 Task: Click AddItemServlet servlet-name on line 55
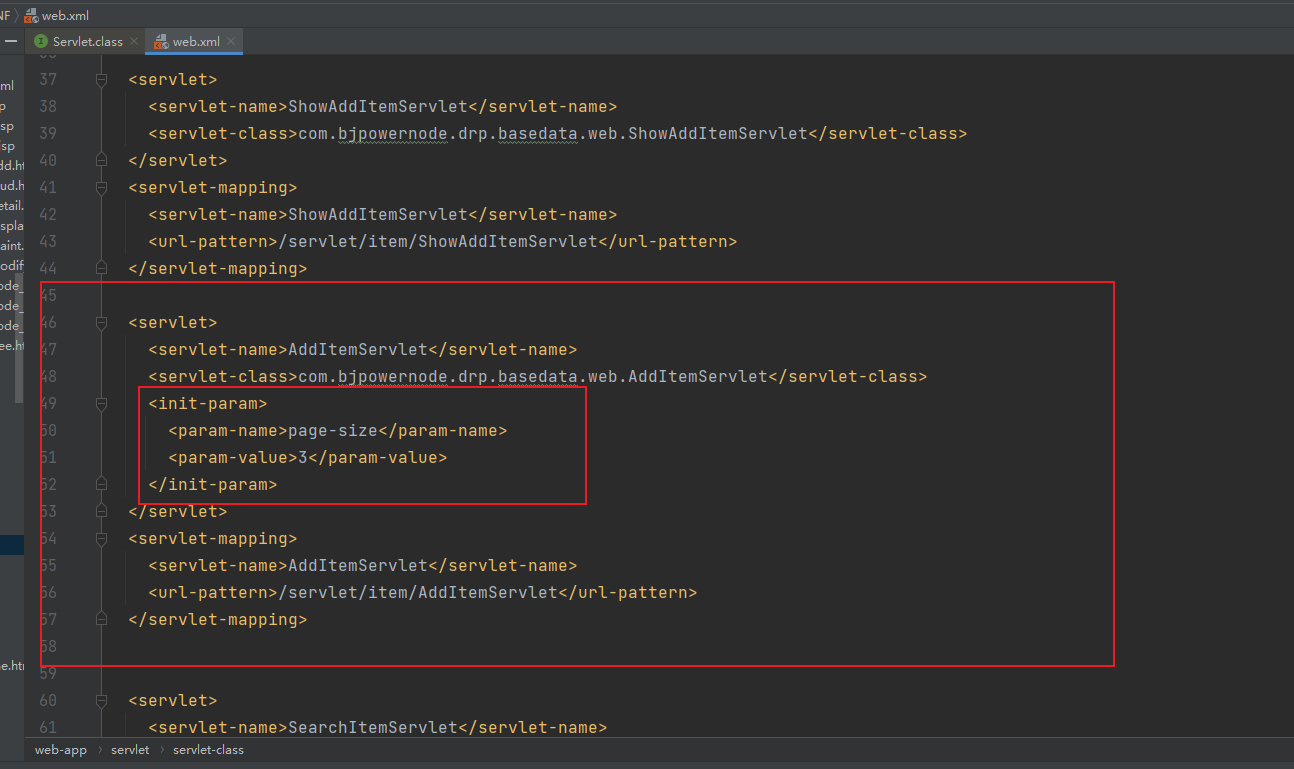(358, 566)
